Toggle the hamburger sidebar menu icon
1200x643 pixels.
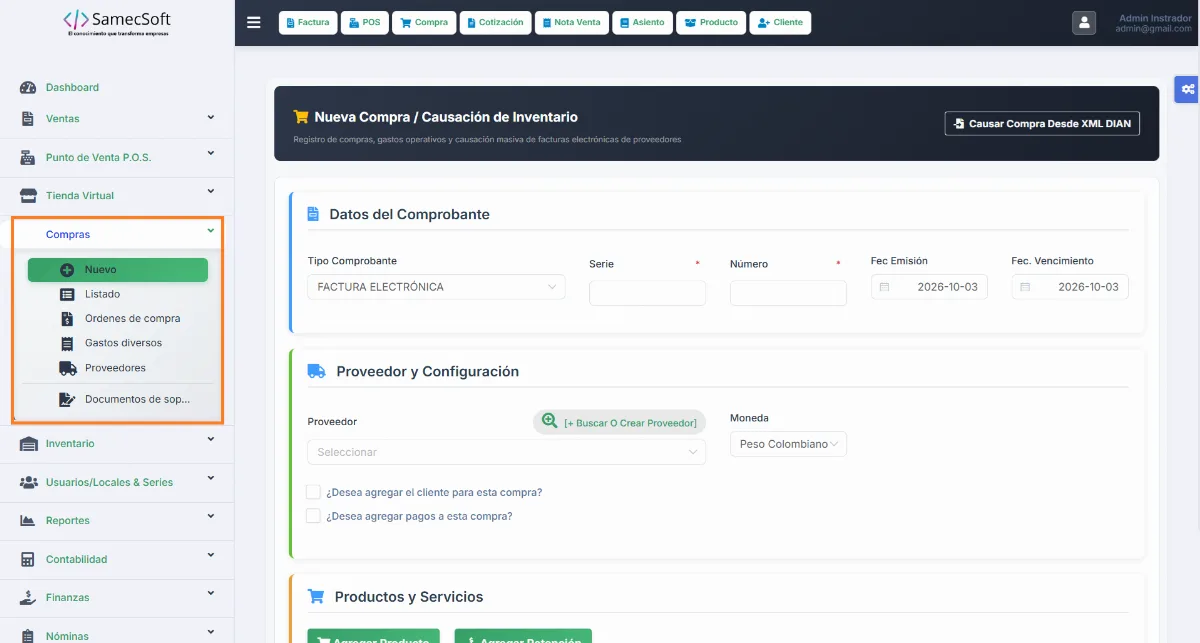(x=253, y=22)
